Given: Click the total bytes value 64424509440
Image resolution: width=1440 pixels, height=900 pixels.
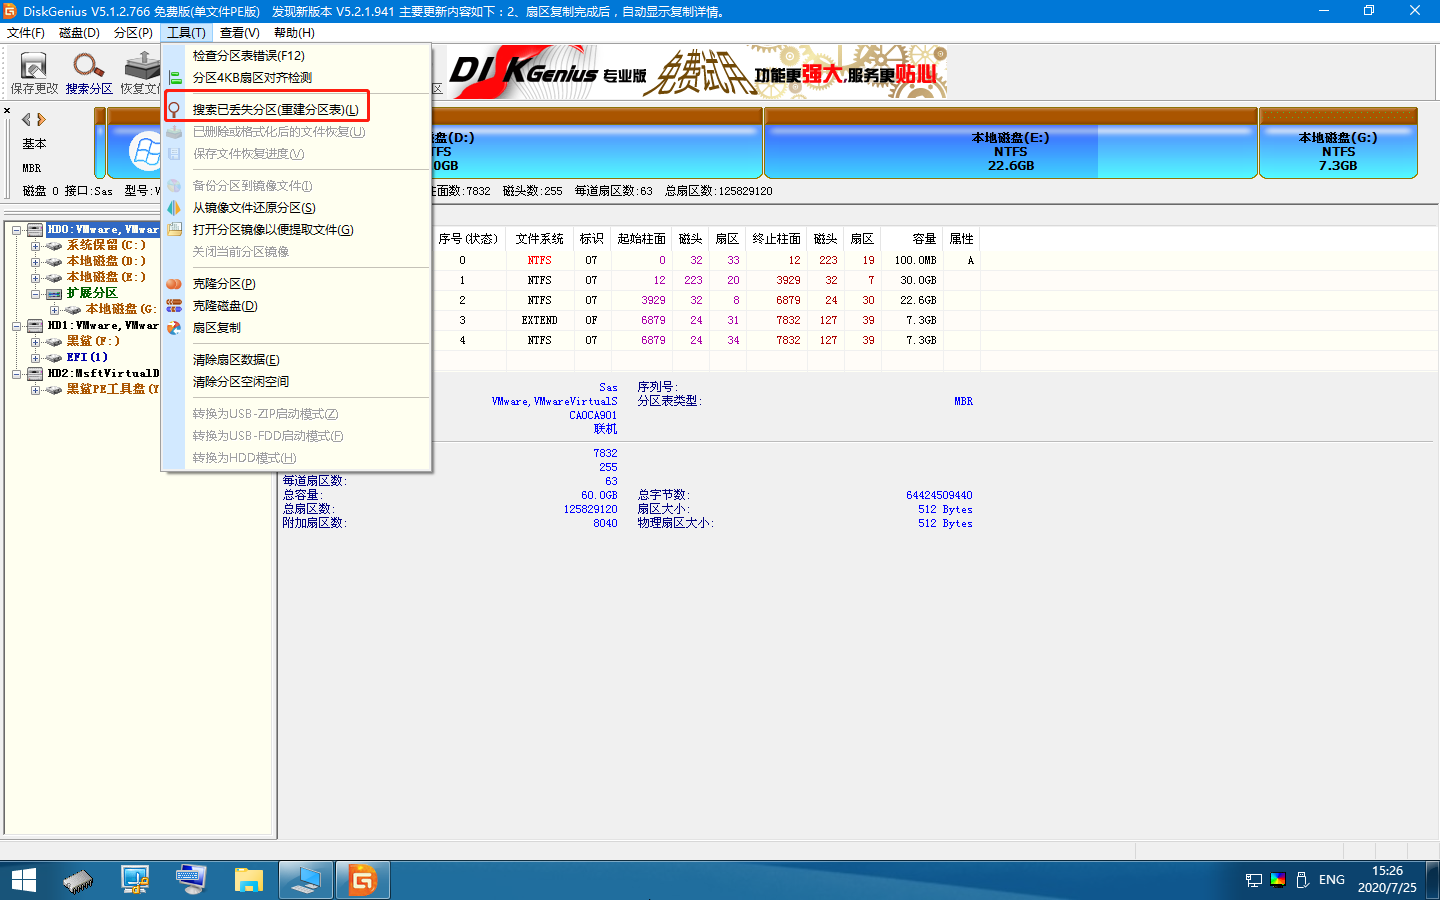Looking at the screenshot, I should (x=939, y=495).
